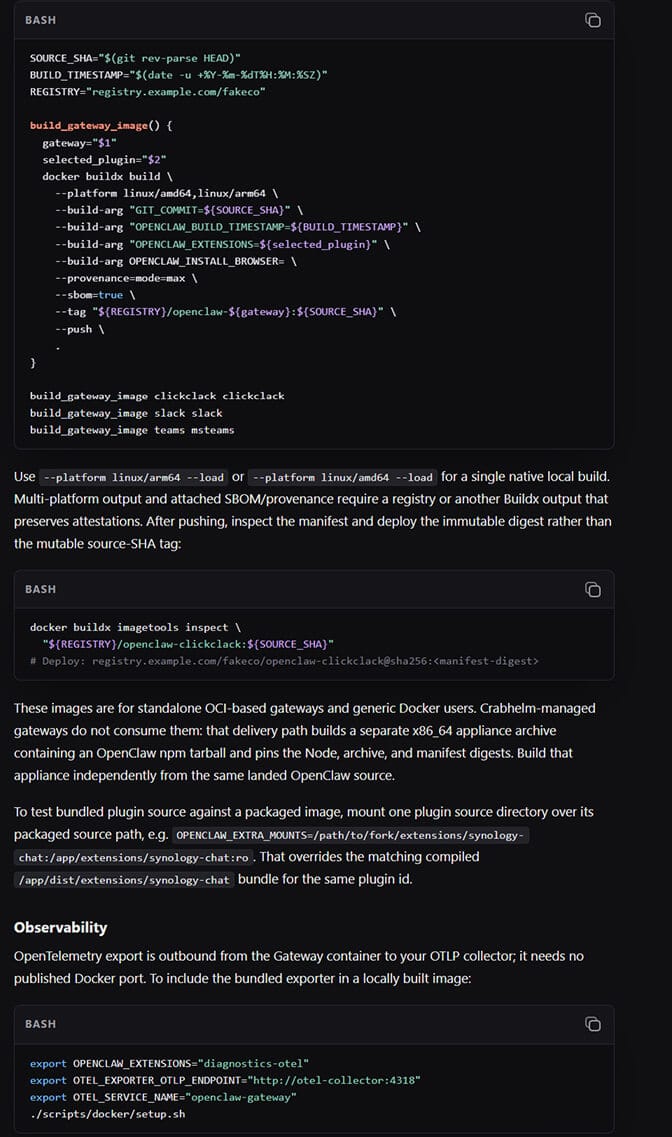This screenshot has width=672, height=1137.
Task: Click the BASH label above SOURCE_SHA line
Action: pyautogui.click(x=40, y=20)
